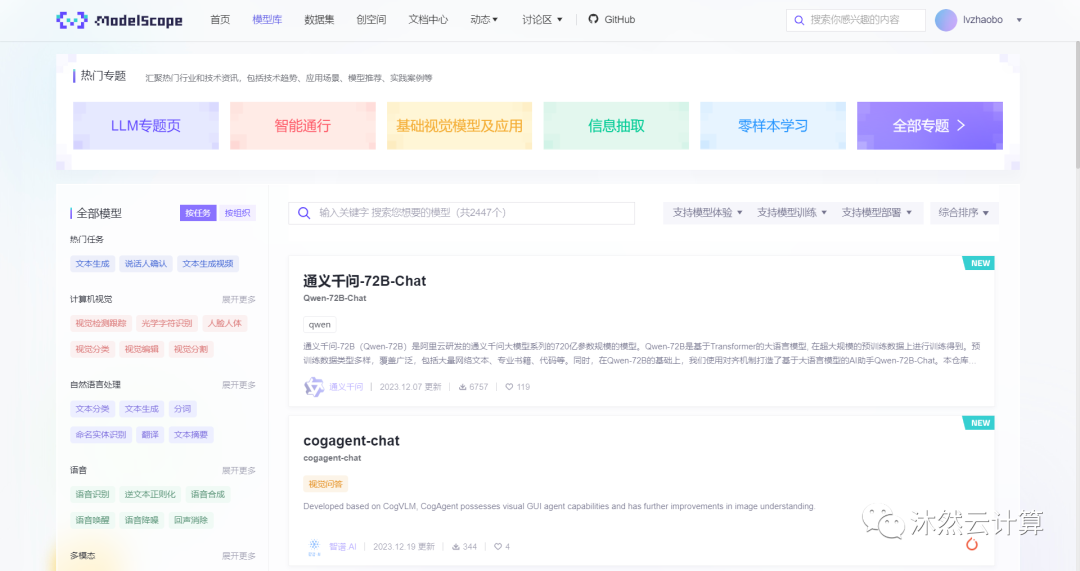The height and width of the screenshot is (571, 1080).
Task: Open the 零样本学习 topic card
Action: click(773, 125)
